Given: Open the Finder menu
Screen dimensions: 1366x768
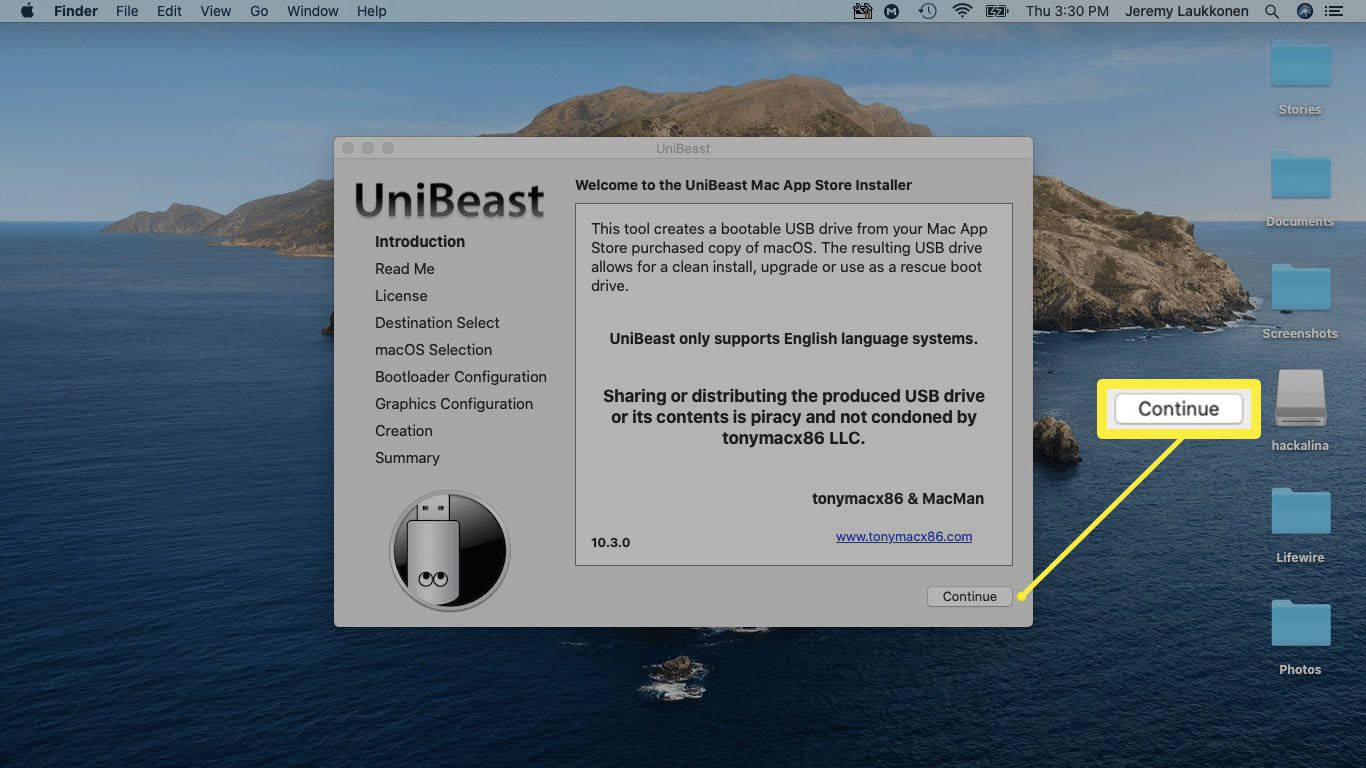Looking at the screenshot, I should (x=75, y=11).
